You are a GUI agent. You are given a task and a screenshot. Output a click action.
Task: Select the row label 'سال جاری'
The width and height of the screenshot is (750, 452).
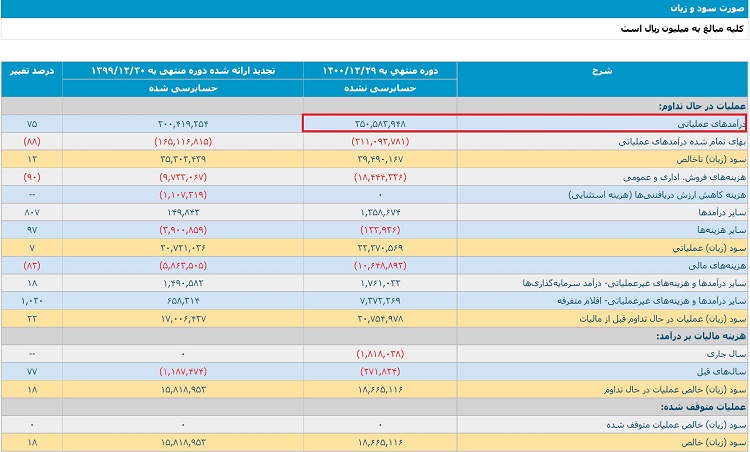[726, 354]
